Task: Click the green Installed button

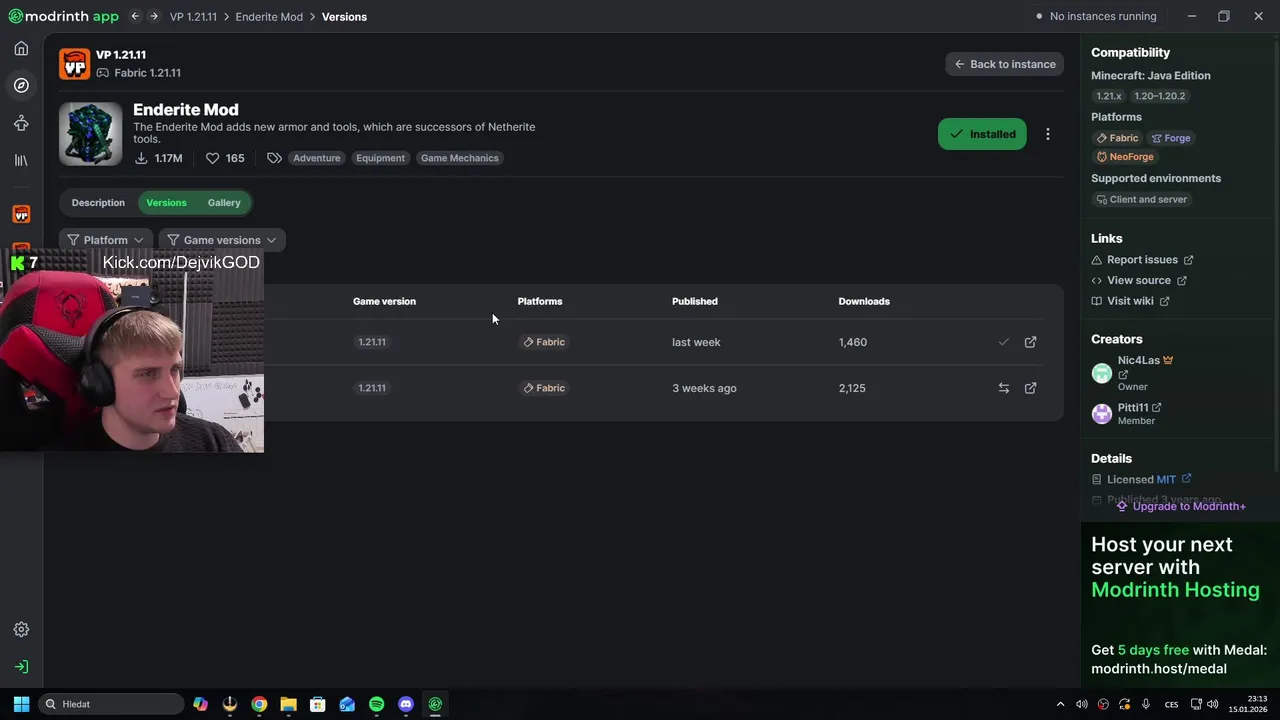Action: tap(982, 134)
